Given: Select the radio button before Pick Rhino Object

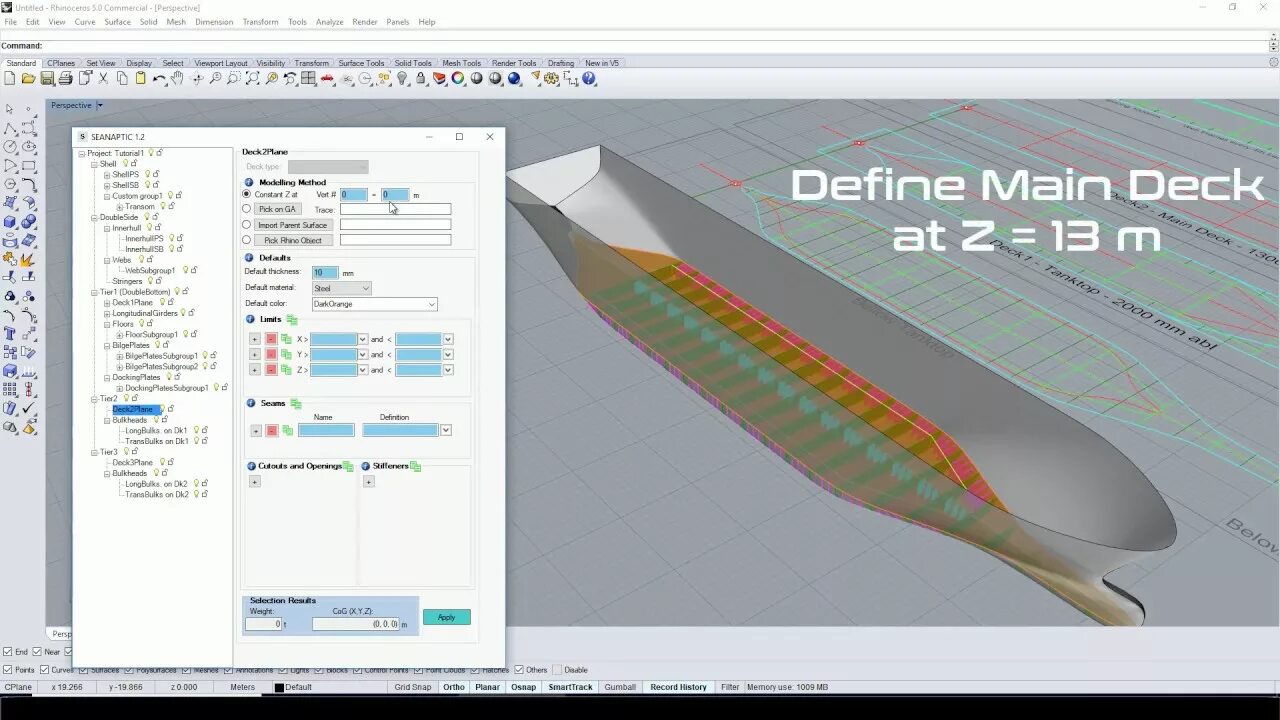Looking at the screenshot, I should coord(247,240).
